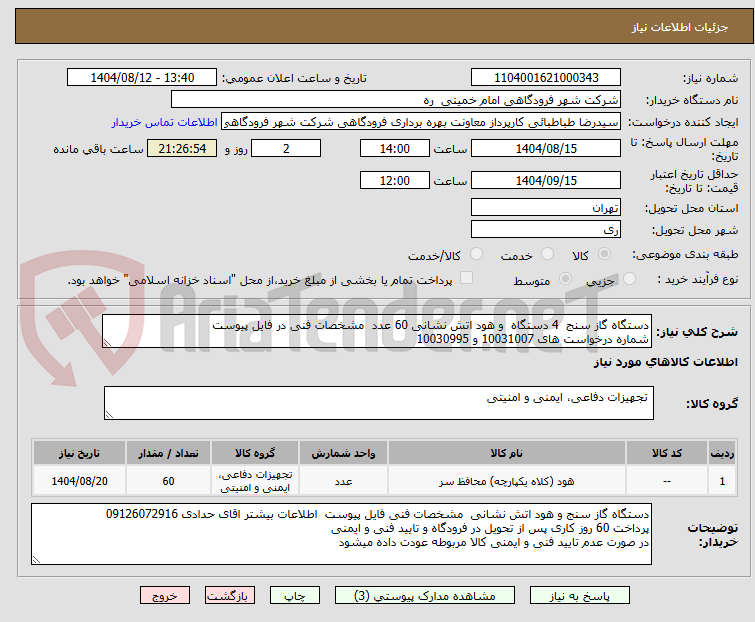Click the table's گروه کالا column header

pyautogui.click(x=255, y=453)
